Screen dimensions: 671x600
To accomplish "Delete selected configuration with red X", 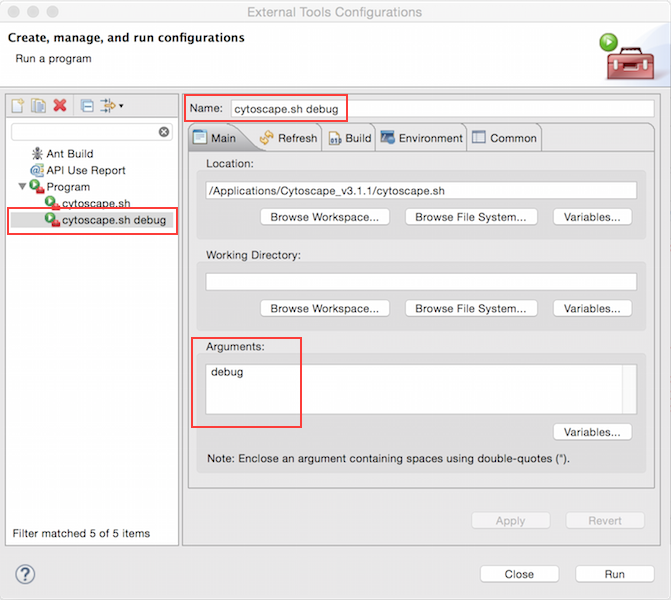I will point(60,105).
